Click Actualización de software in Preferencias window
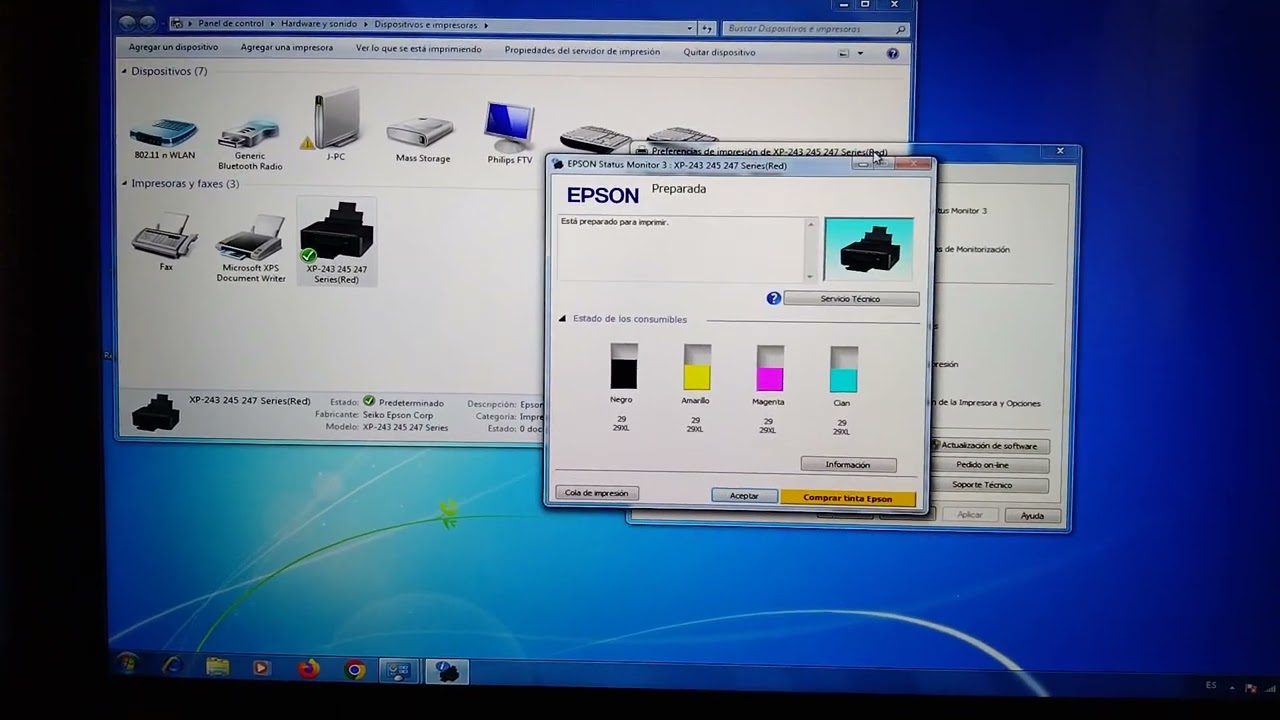 coord(989,446)
